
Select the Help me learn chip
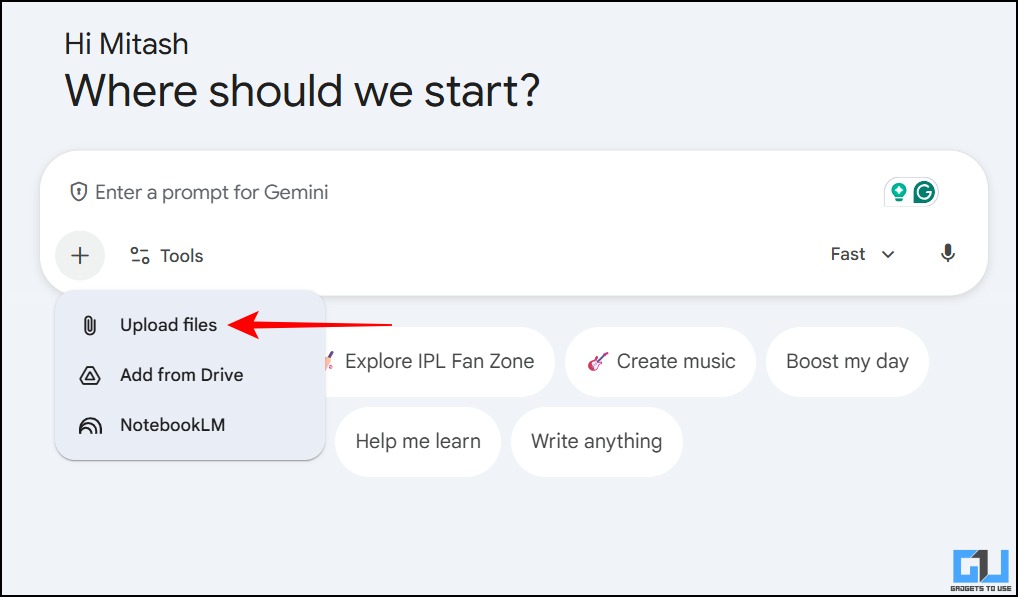pos(418,441)
